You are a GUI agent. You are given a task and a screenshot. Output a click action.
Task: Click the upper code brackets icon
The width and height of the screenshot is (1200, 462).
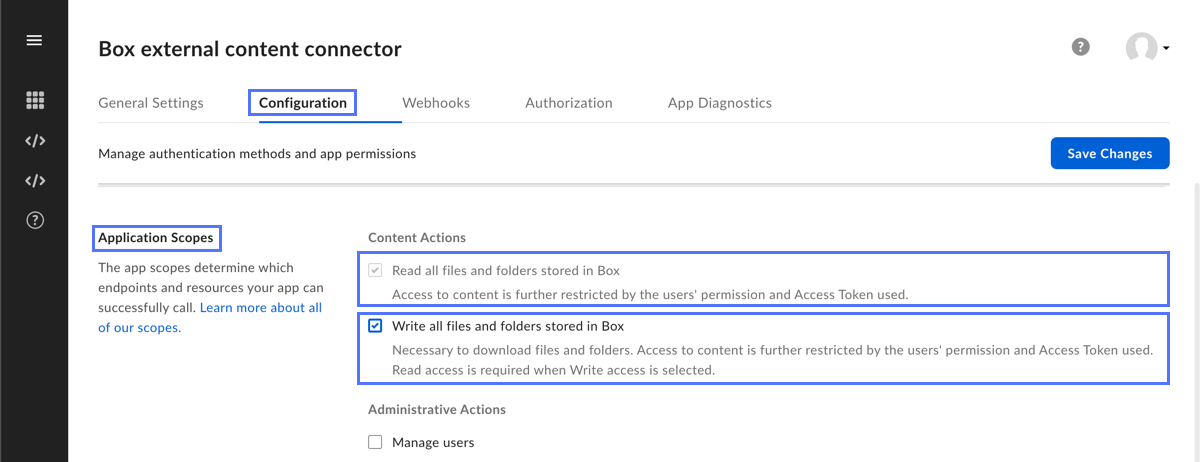(35, 141)
